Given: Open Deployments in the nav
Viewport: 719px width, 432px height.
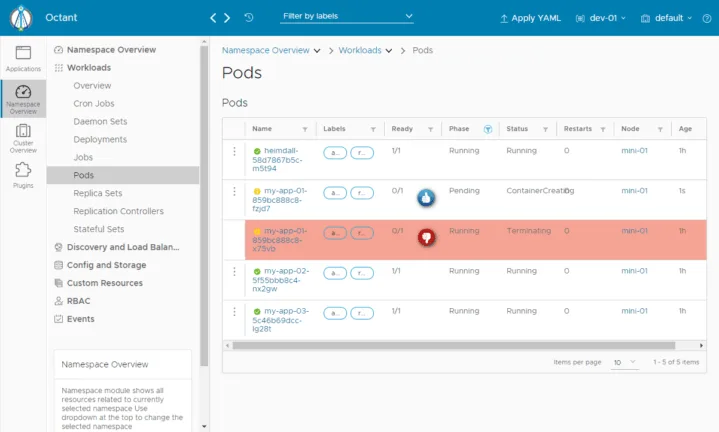Looking at the screenshot, I should [100, 139].
